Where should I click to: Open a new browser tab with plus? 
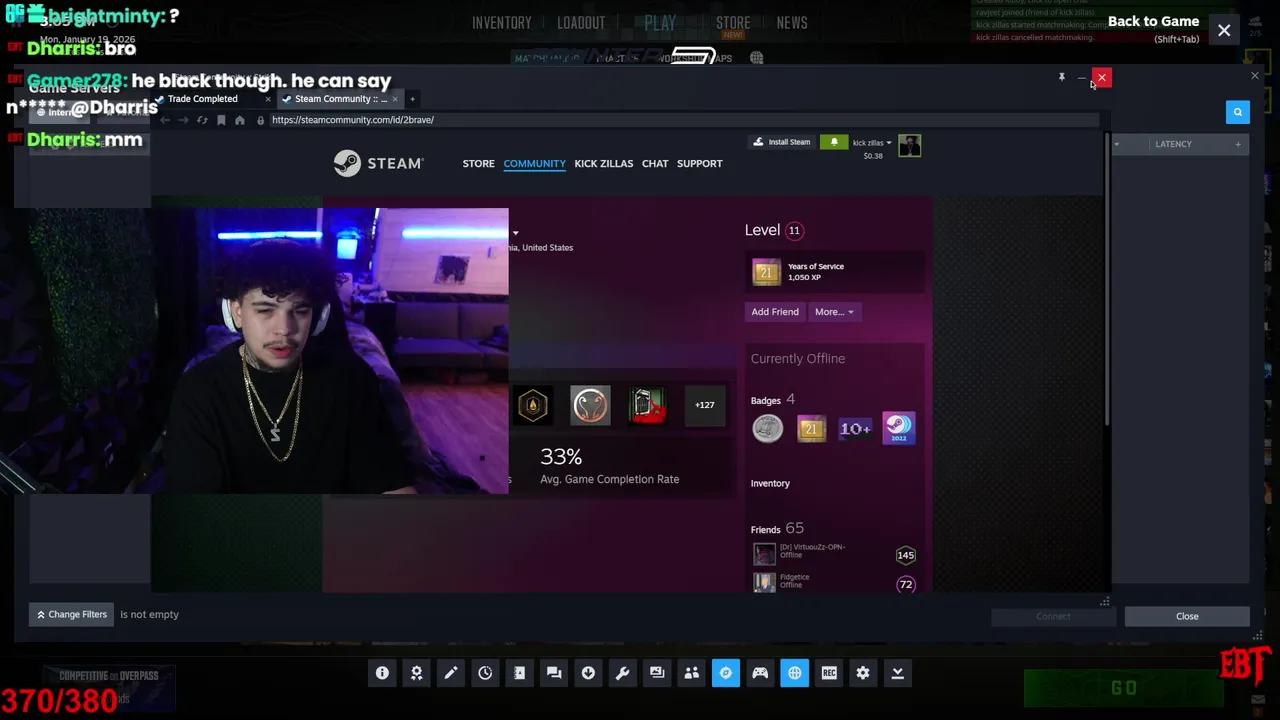point(412,99)
